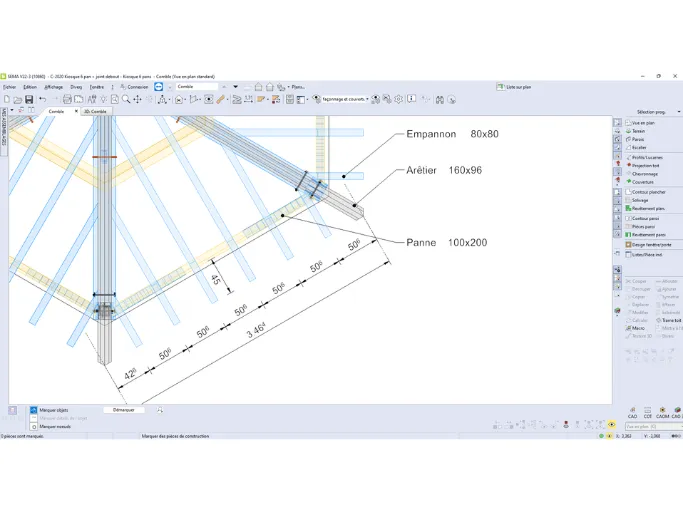Click the Démarquer button
Screen dimensions: 683x512
point(124,410)
